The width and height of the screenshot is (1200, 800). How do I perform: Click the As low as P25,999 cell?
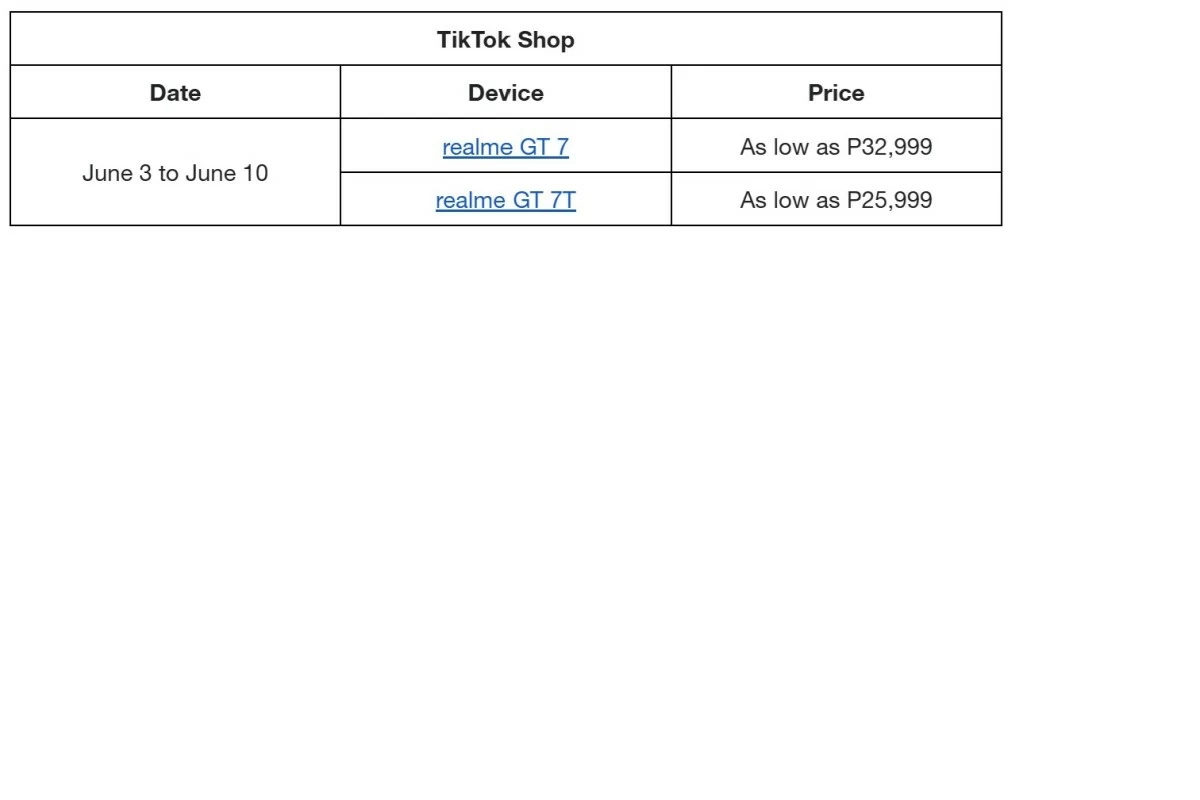[x=836, y=200]
